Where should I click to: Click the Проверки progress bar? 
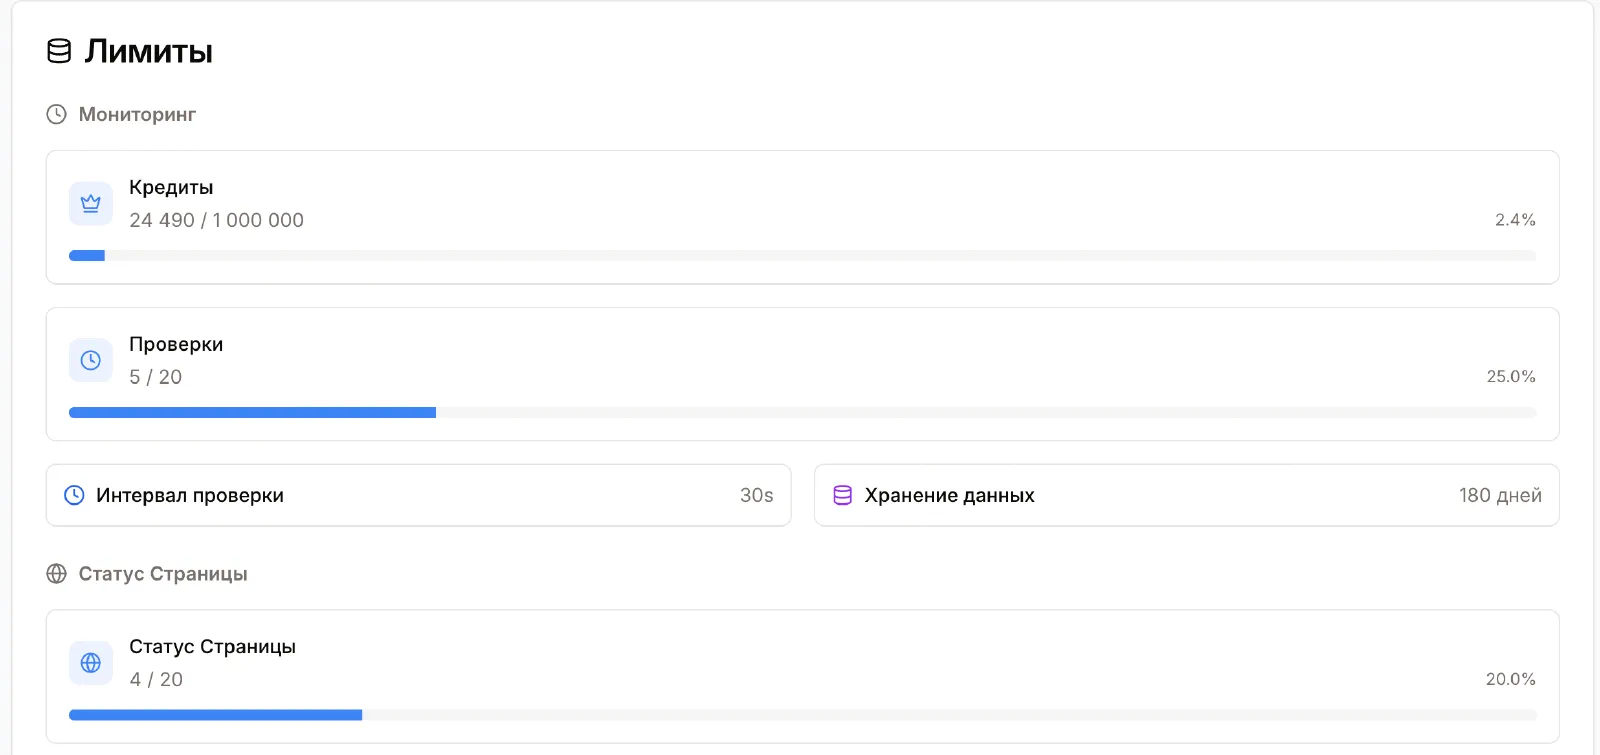pos(802,413)
